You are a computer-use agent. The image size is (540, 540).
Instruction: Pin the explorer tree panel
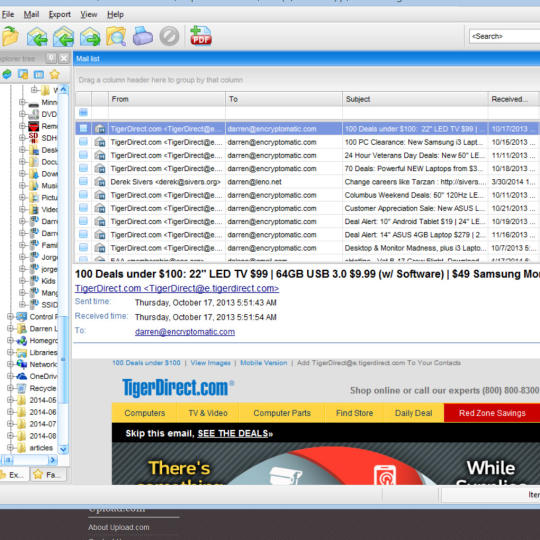51,58
